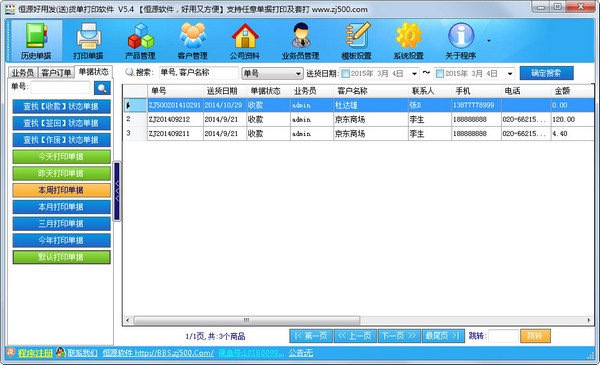Click horizontal scrollbar thumb of the table
The image size is (600, 365).
[x=246, y=320]
